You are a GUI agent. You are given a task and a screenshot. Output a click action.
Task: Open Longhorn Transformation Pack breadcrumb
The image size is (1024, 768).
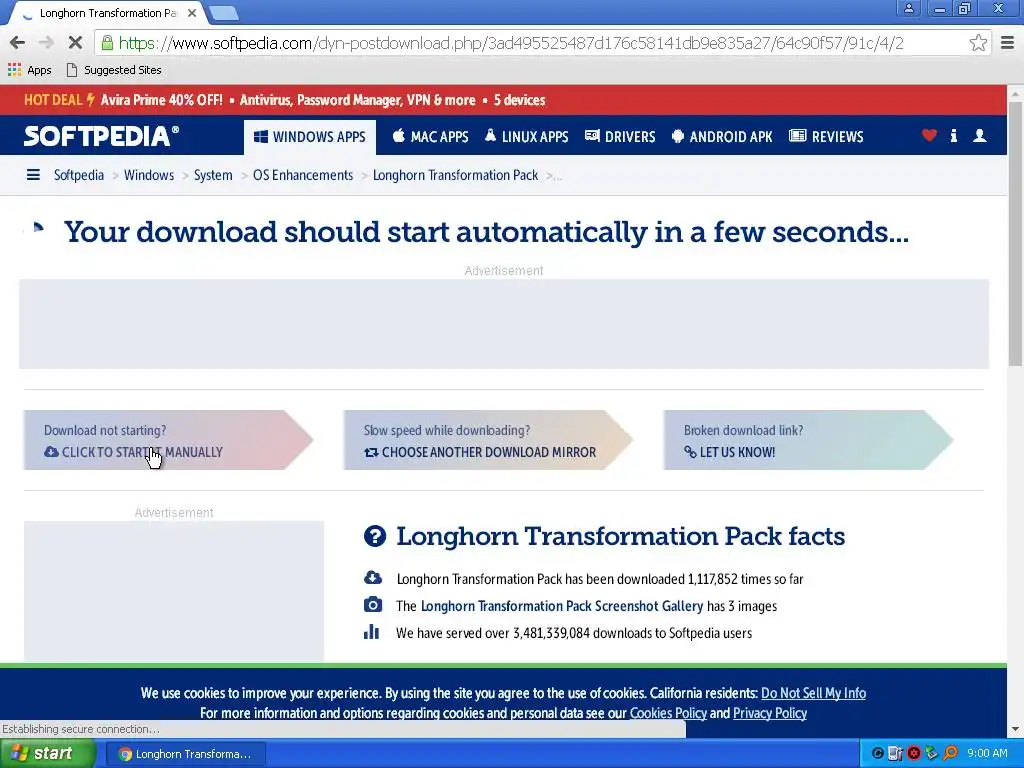click(x=455, y=175)
